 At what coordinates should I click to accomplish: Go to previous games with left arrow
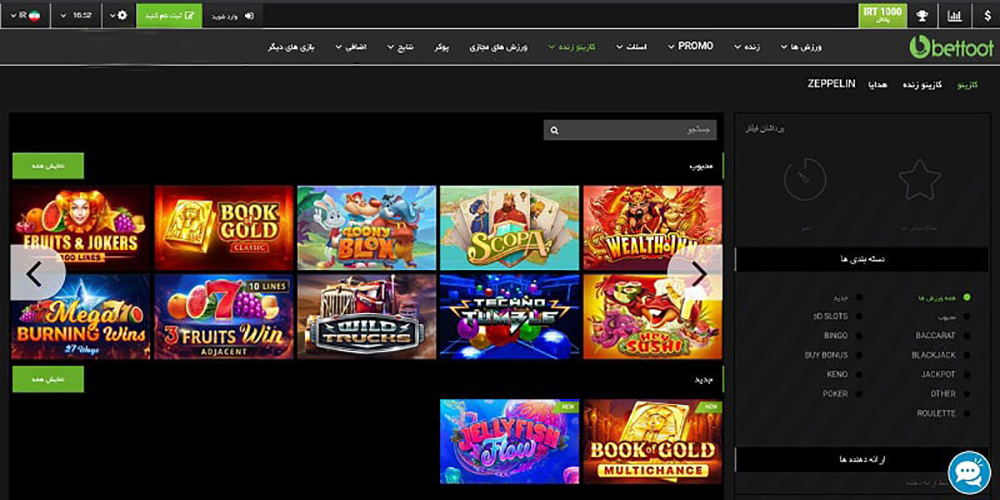coord(36,274)
